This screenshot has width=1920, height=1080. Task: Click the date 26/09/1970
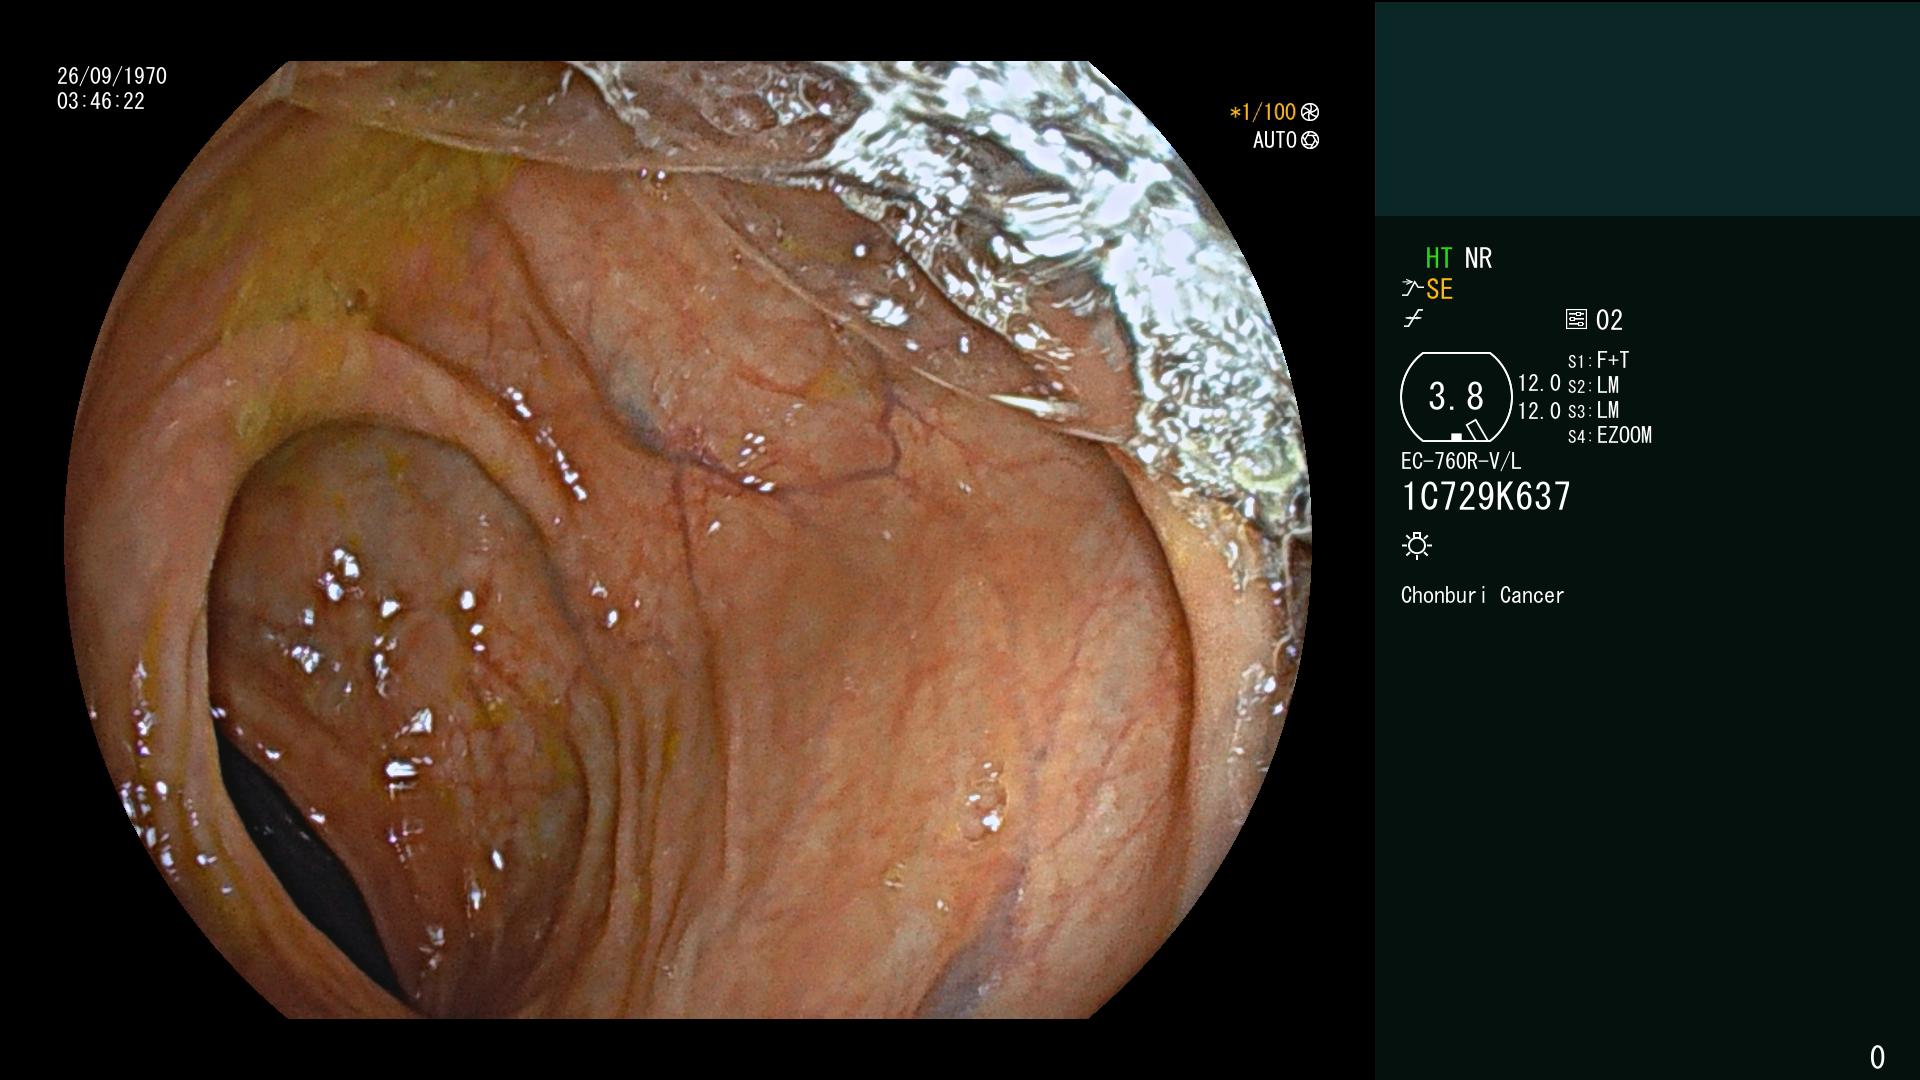[112, 76]
